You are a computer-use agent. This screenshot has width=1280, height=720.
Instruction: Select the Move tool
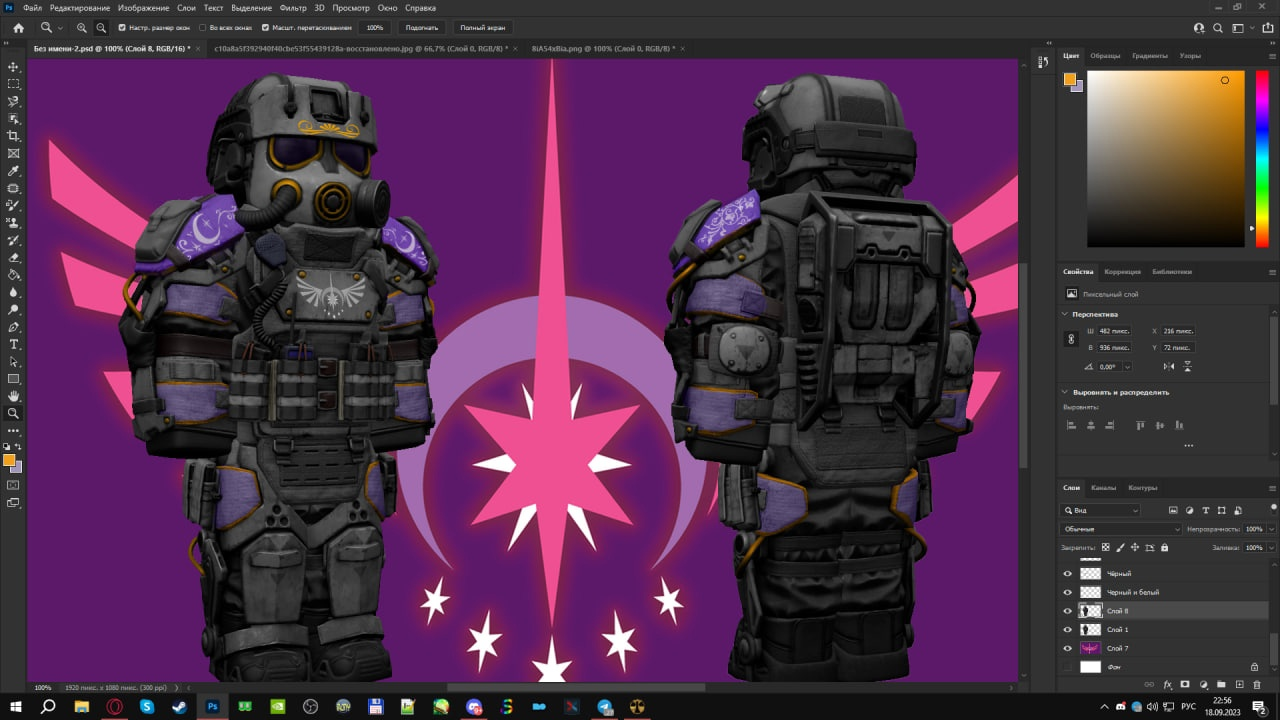tap(13, 66)
